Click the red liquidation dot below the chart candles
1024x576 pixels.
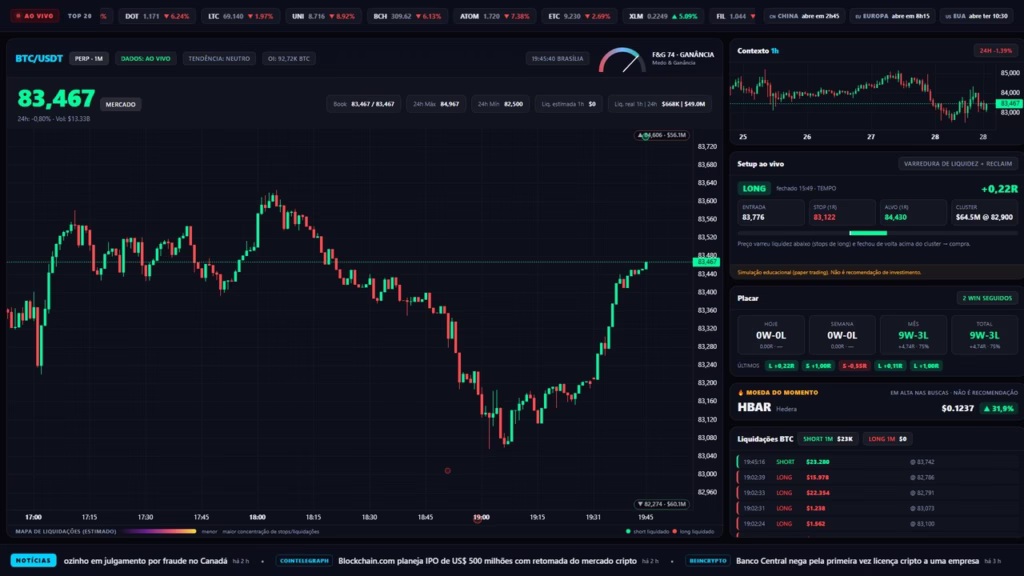[447, 470]
